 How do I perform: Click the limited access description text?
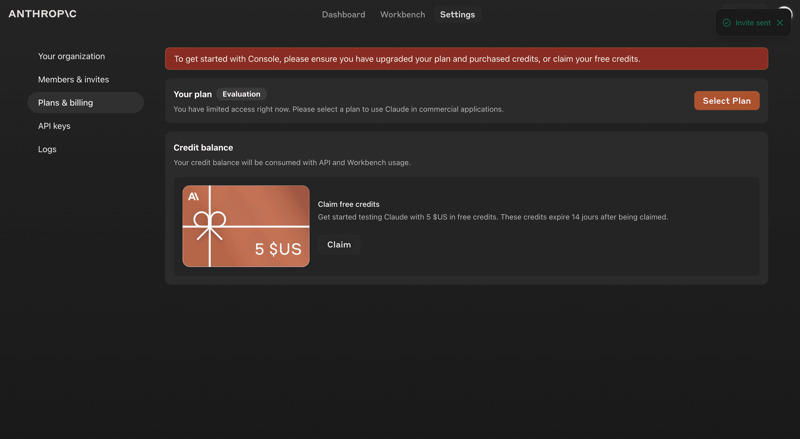coord(338,109)
